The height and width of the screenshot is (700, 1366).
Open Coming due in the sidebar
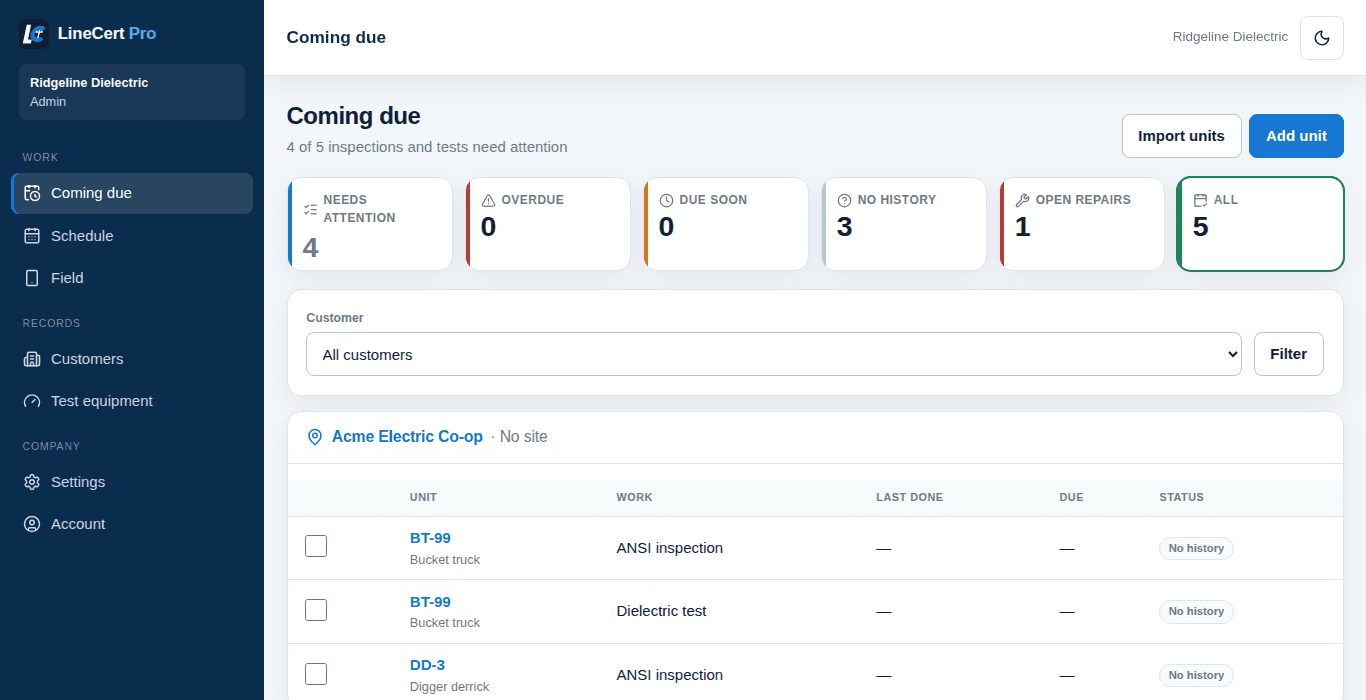(x=132, y=193)
